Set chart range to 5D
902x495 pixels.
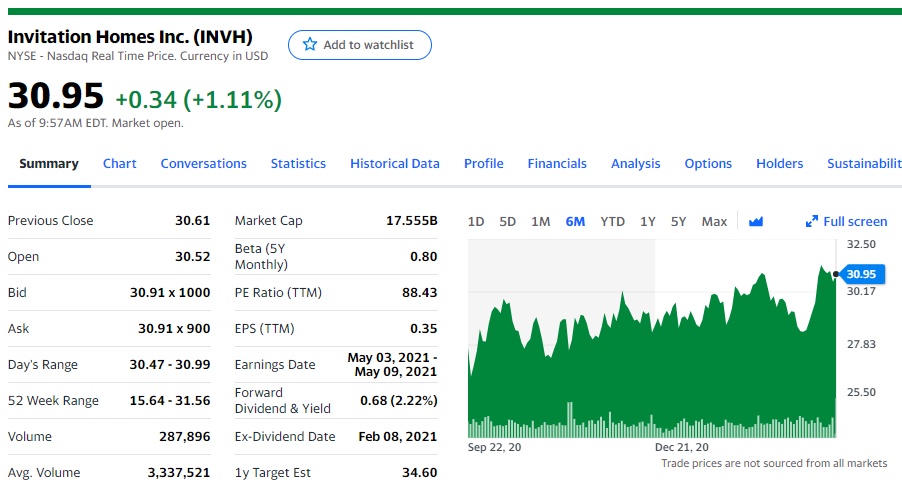point(507,222)
